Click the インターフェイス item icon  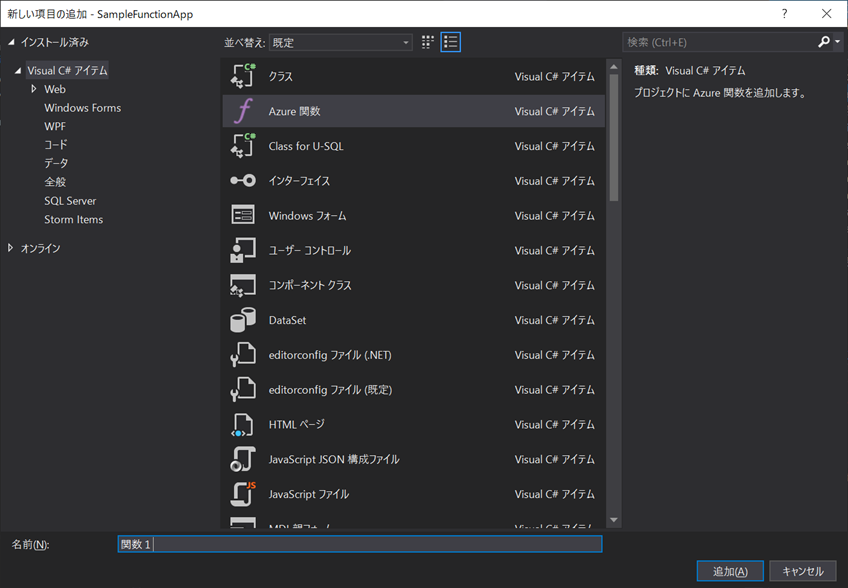pyautogui.click(x=243, y=181)
